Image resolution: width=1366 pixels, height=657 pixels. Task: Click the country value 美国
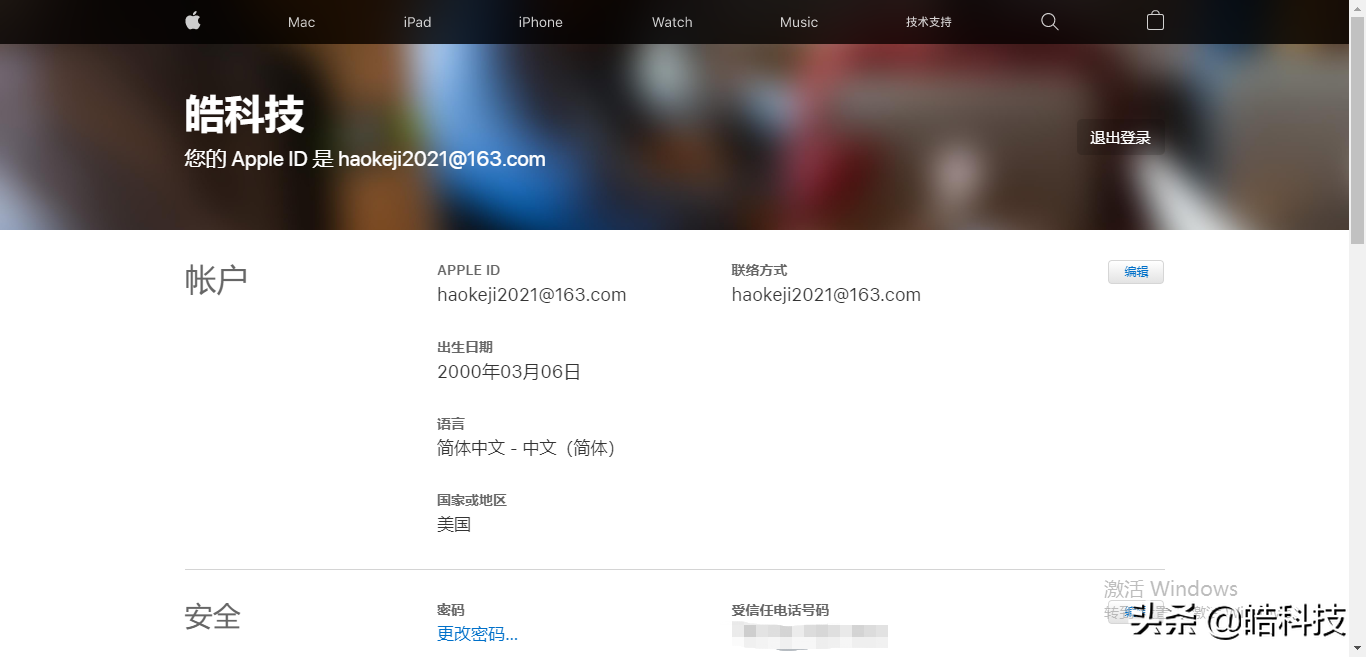coord(454,524)
